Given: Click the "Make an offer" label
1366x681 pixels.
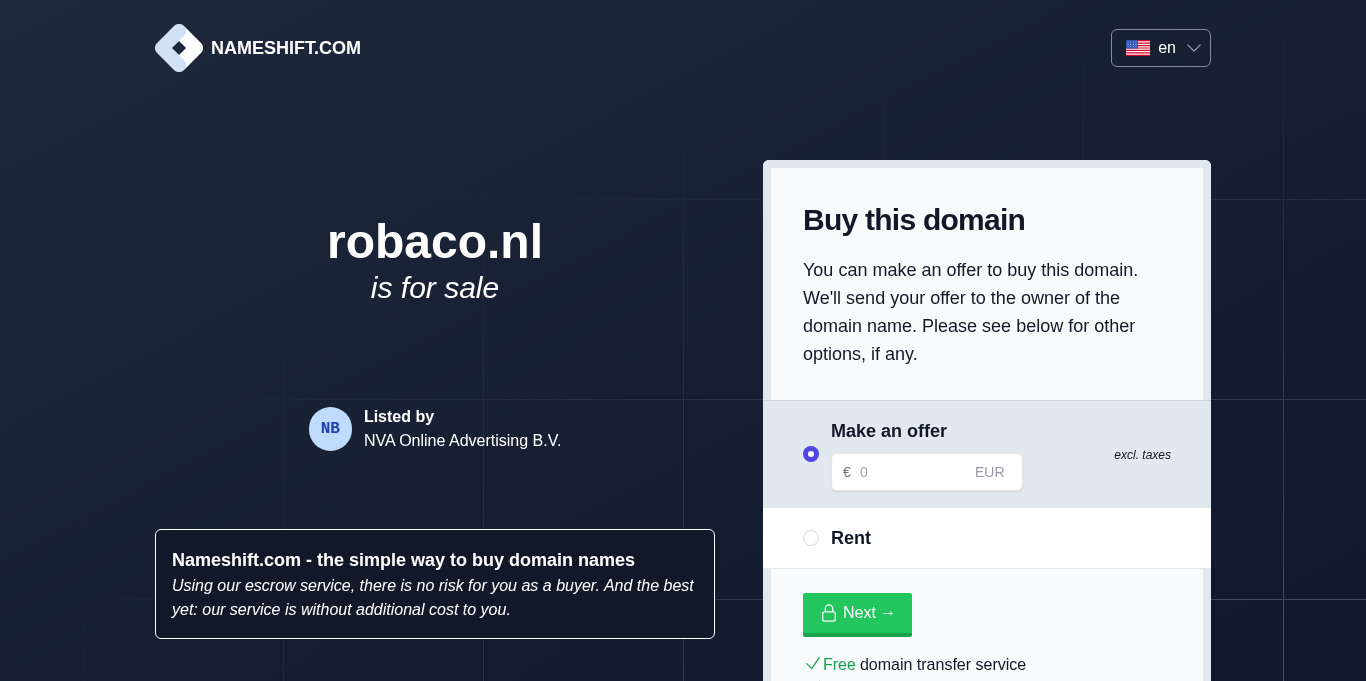Looking at the screenshot, I should coord(889,431).
